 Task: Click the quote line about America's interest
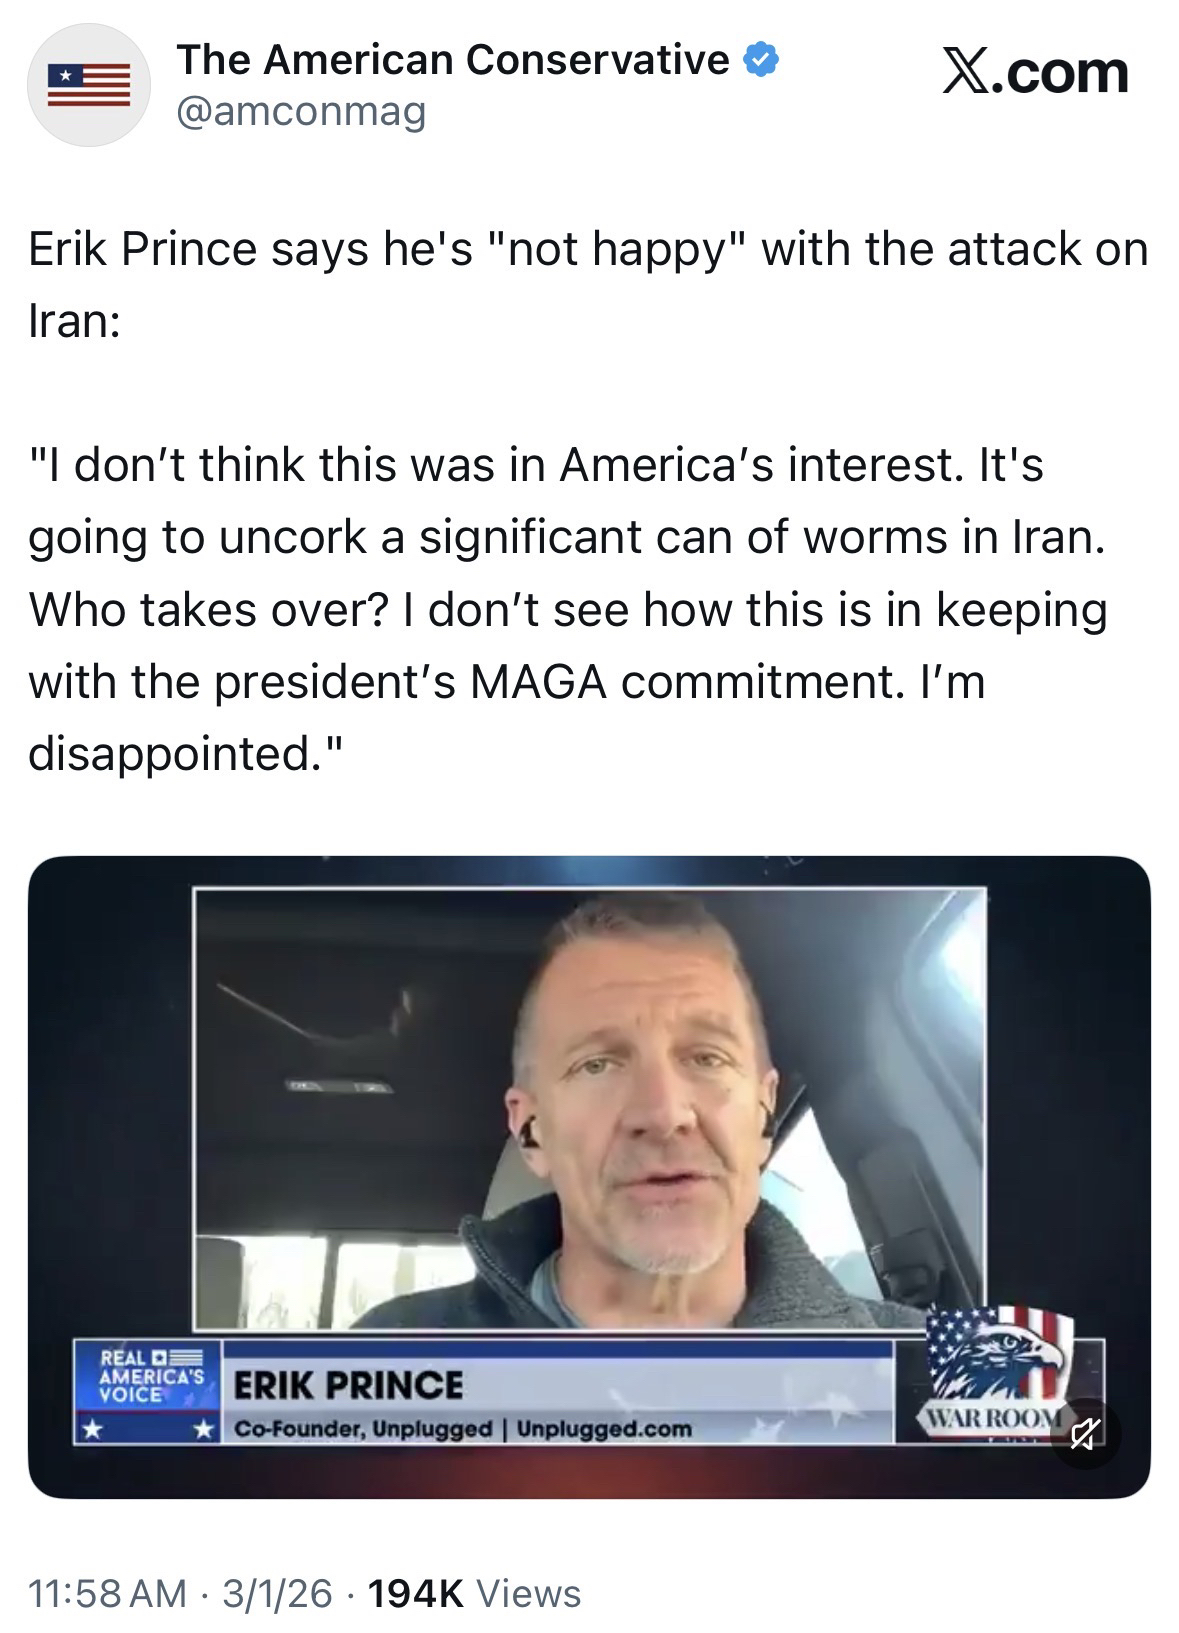tap(536, 465)
